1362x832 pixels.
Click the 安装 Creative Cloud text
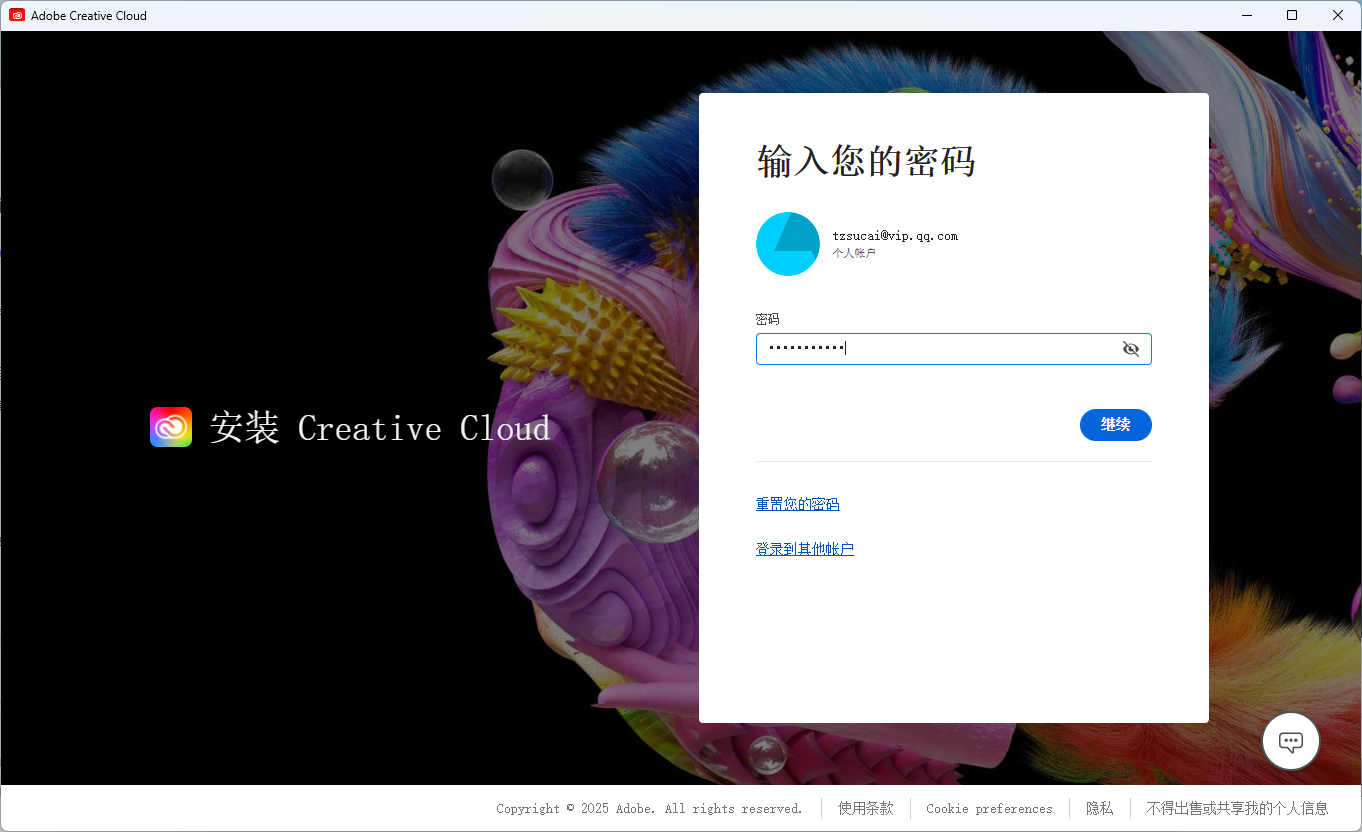(x=380, y=428)
